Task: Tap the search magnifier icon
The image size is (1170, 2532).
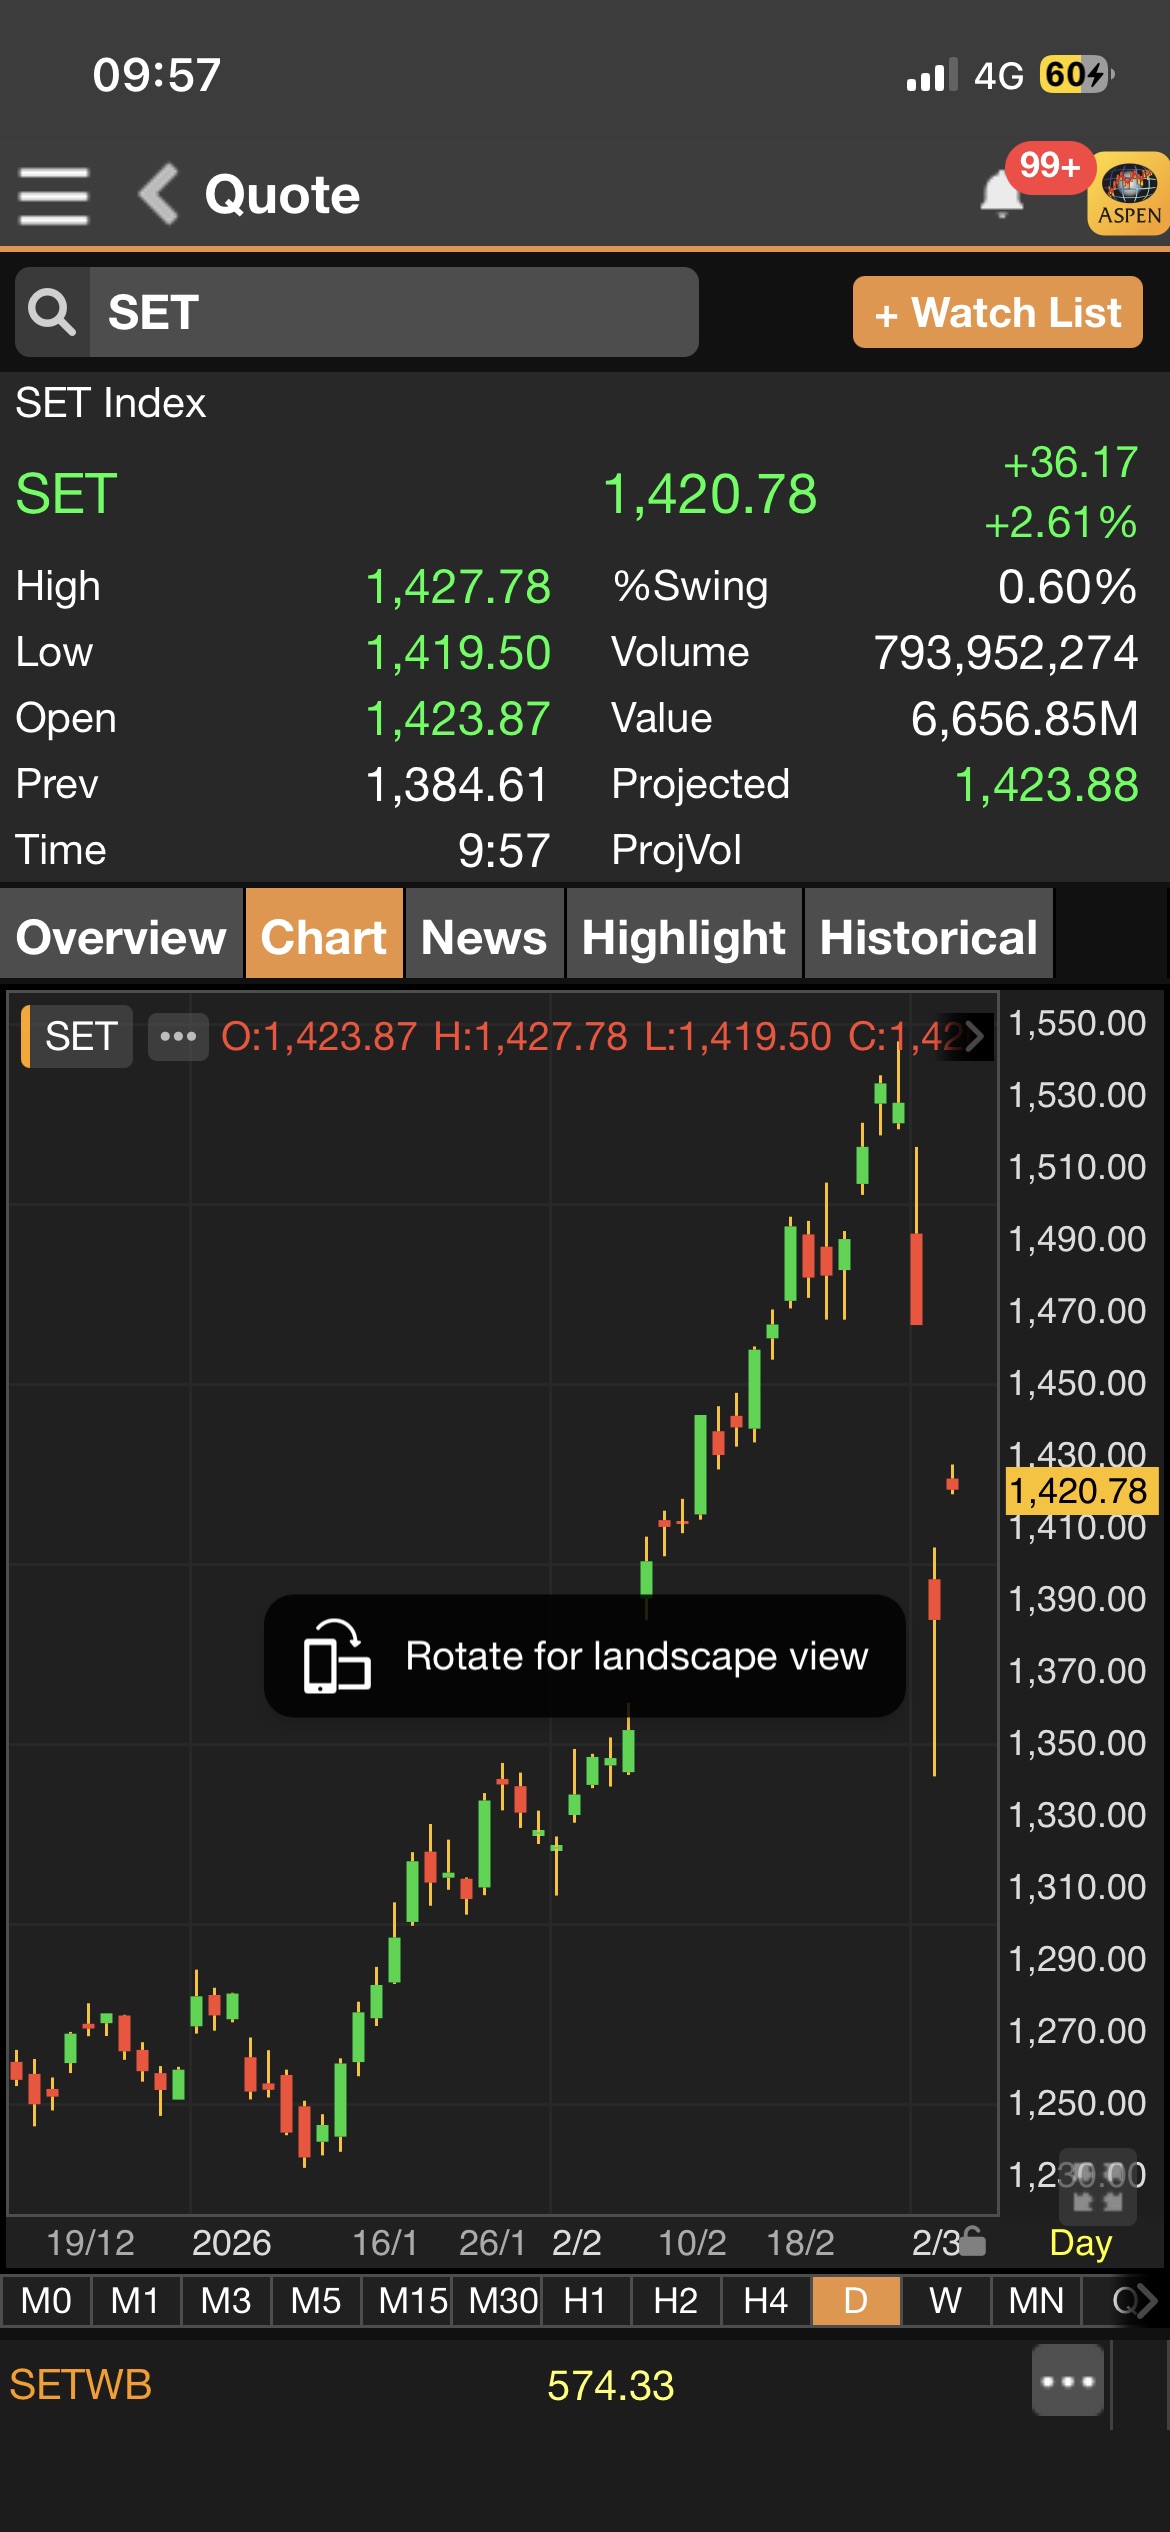Action: [x=52, y=313]
